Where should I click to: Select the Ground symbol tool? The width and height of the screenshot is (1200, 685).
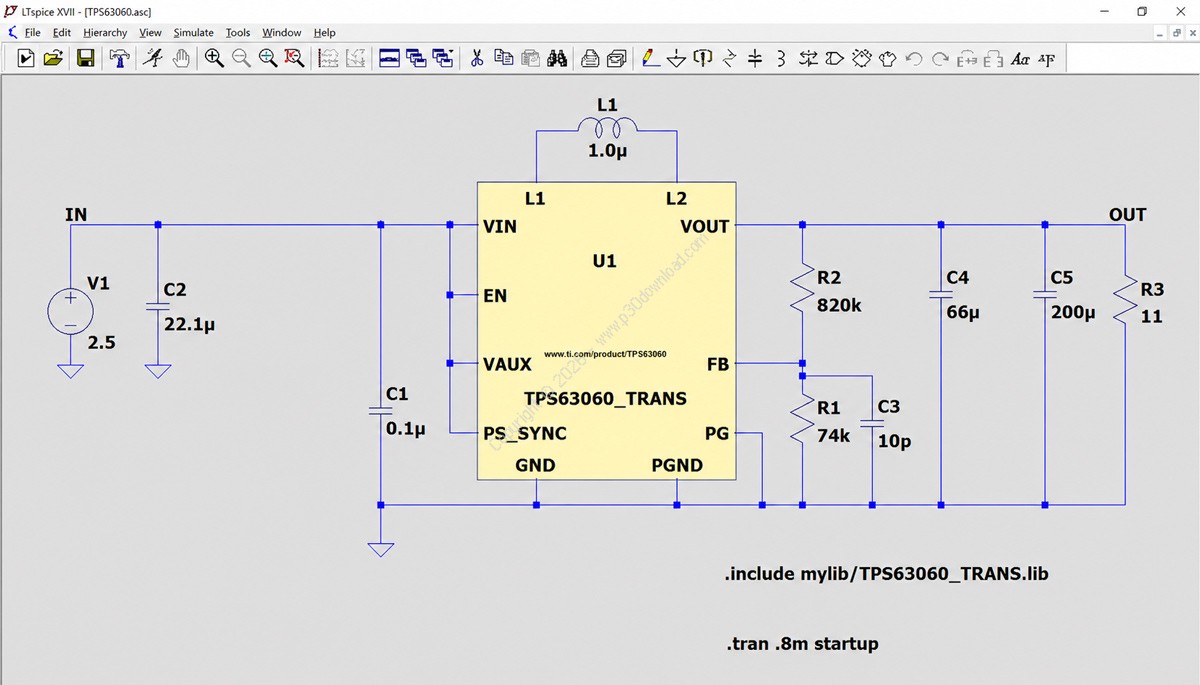click(x=677, y=59)
